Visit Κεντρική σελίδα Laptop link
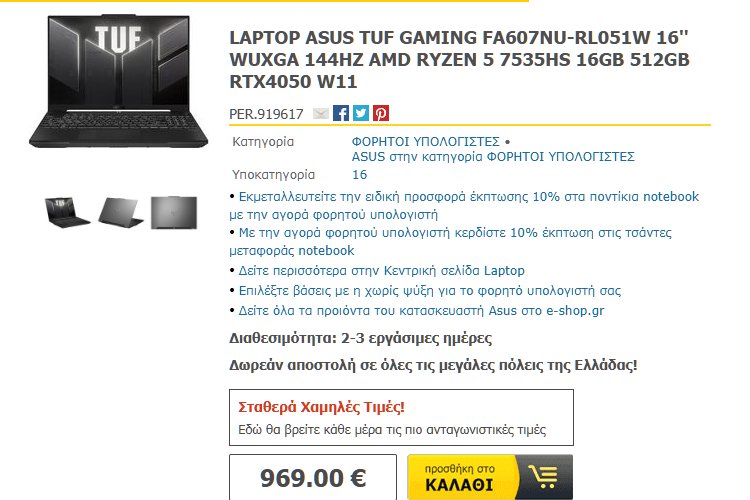The image size is (750, 500). click(x=382, y=271)
